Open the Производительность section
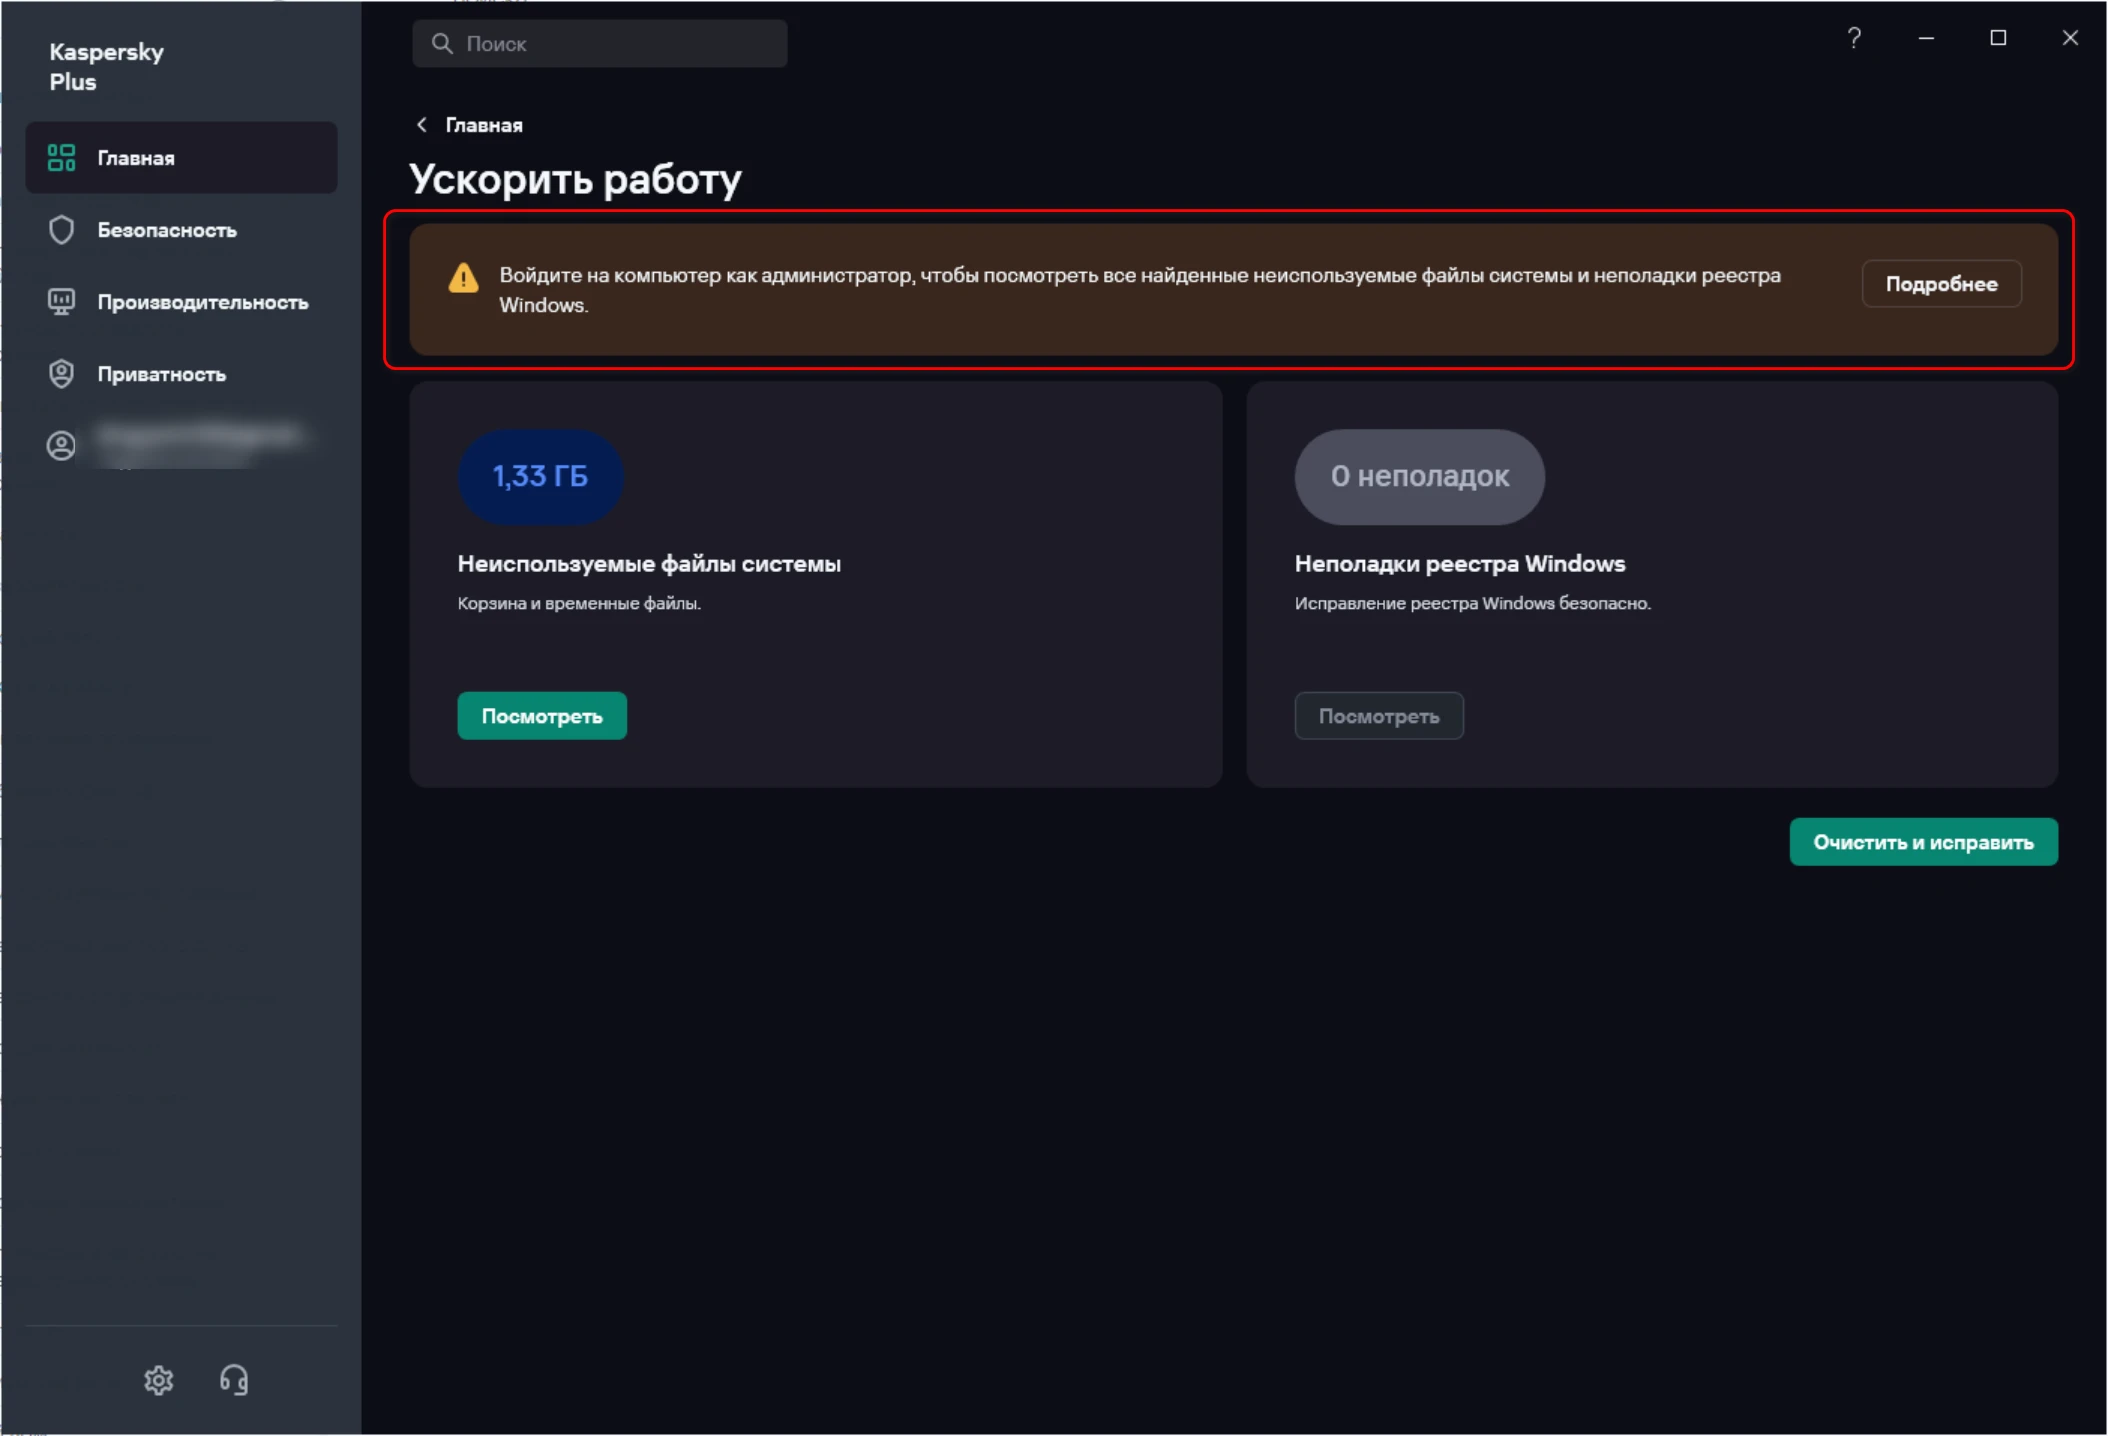2108x1436 pixels. pos(181,302)
